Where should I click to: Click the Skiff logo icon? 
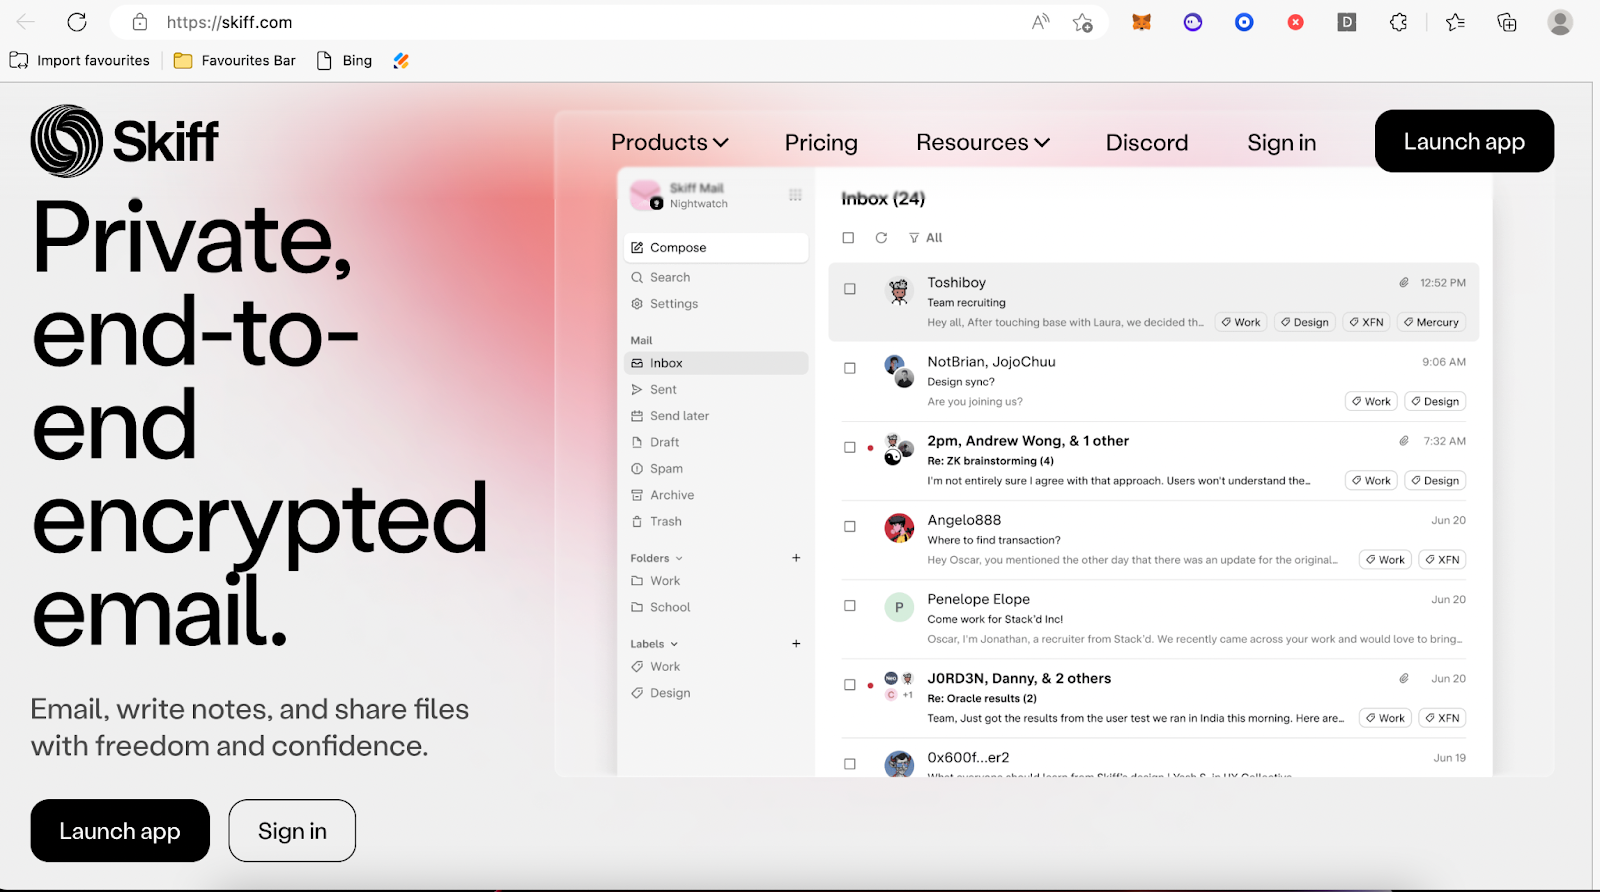[67, 141]
